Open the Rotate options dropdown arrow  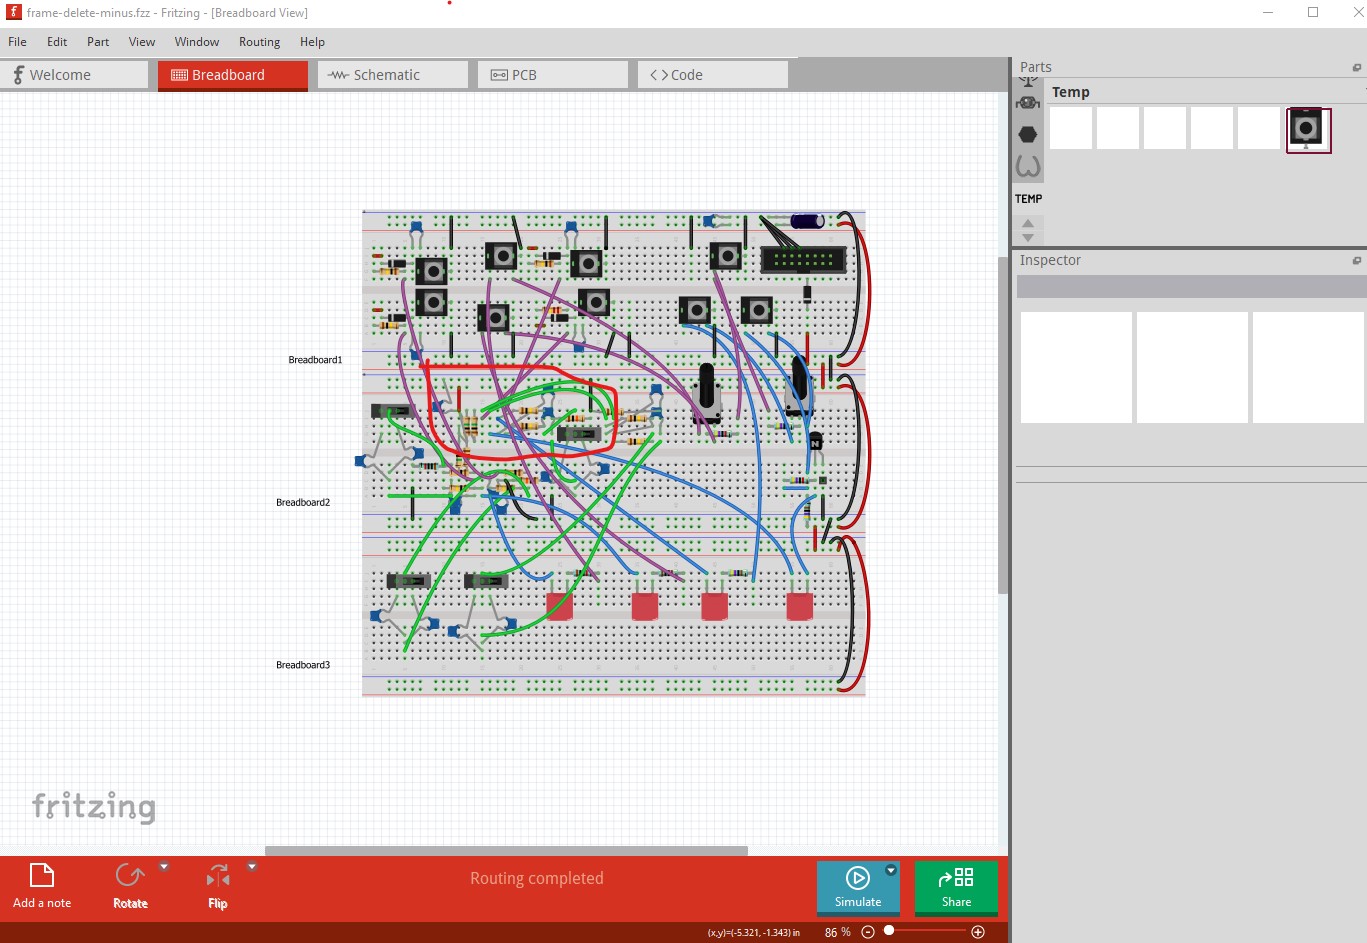point(164,867)
